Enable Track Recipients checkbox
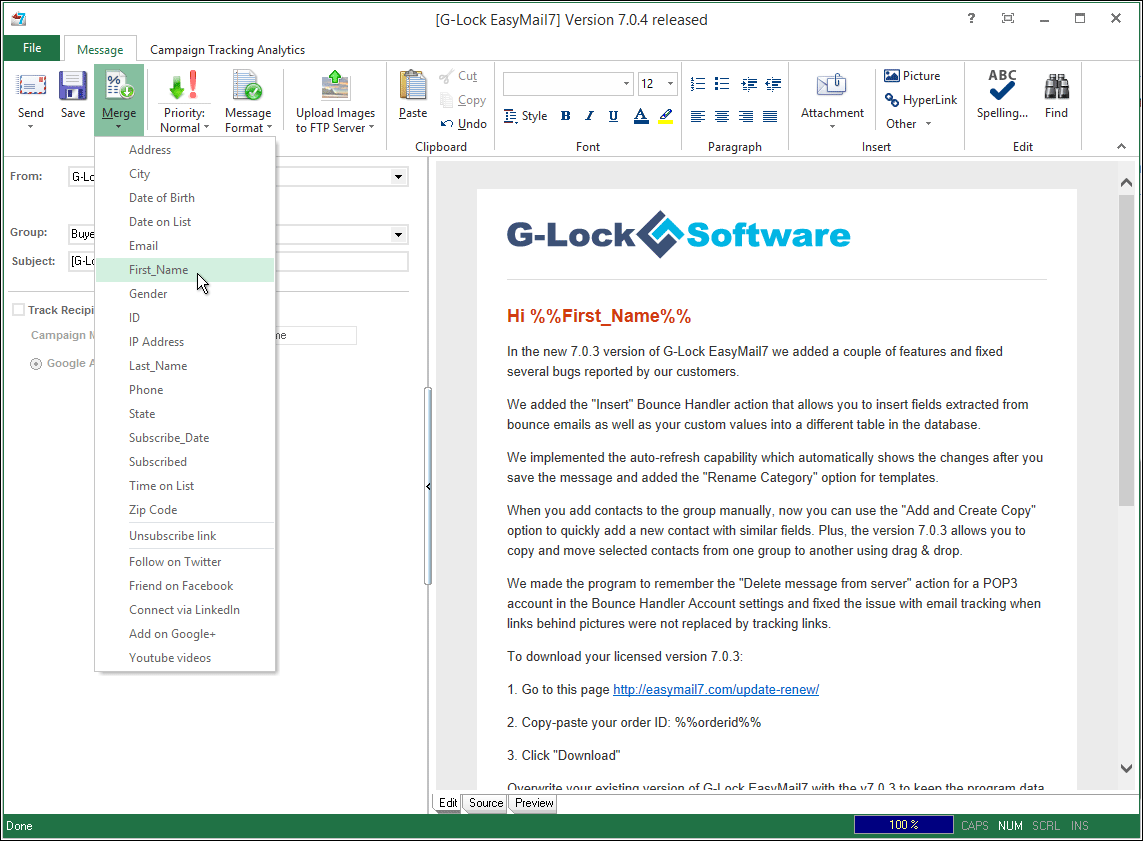The height and width of the screenshot is (841, 1143). point(17,310)
